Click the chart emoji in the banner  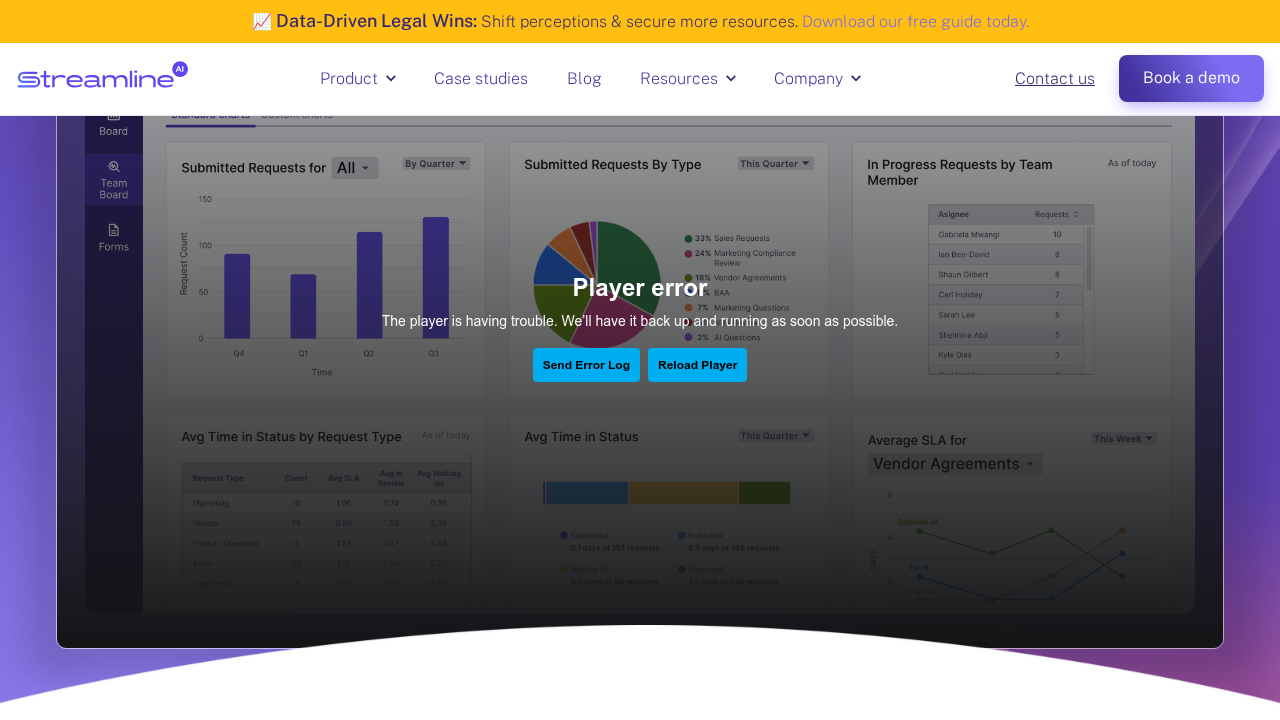coord(262,21)
